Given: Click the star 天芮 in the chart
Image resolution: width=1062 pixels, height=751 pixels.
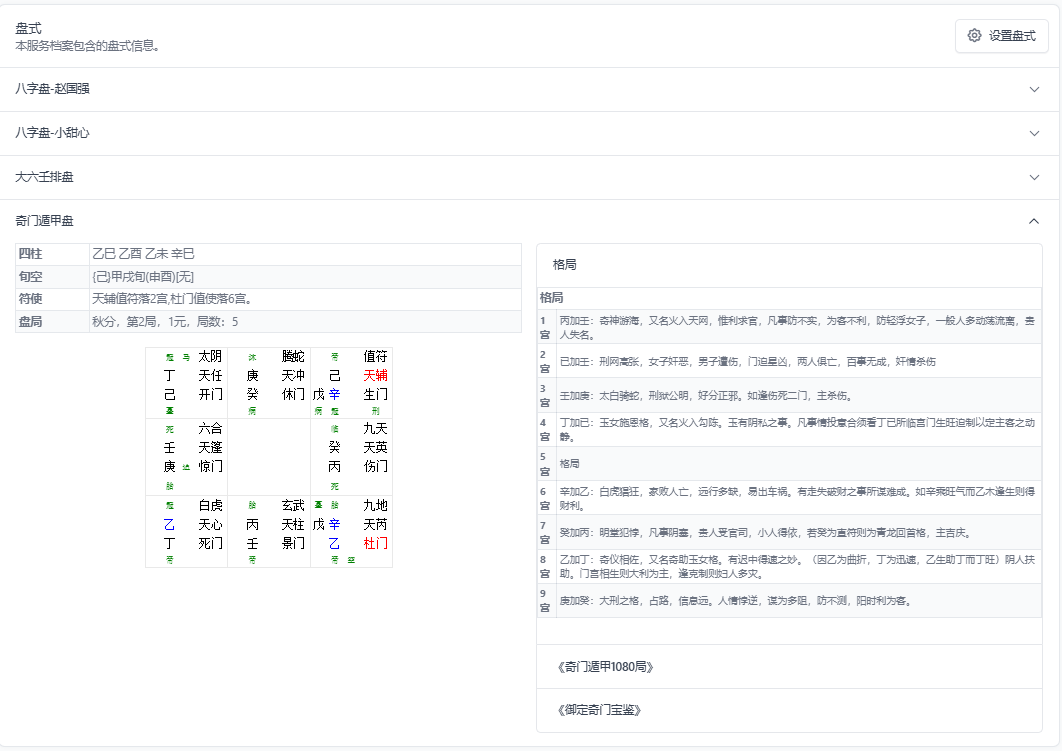Looking at the screenshot, I should tap(375, 524).
